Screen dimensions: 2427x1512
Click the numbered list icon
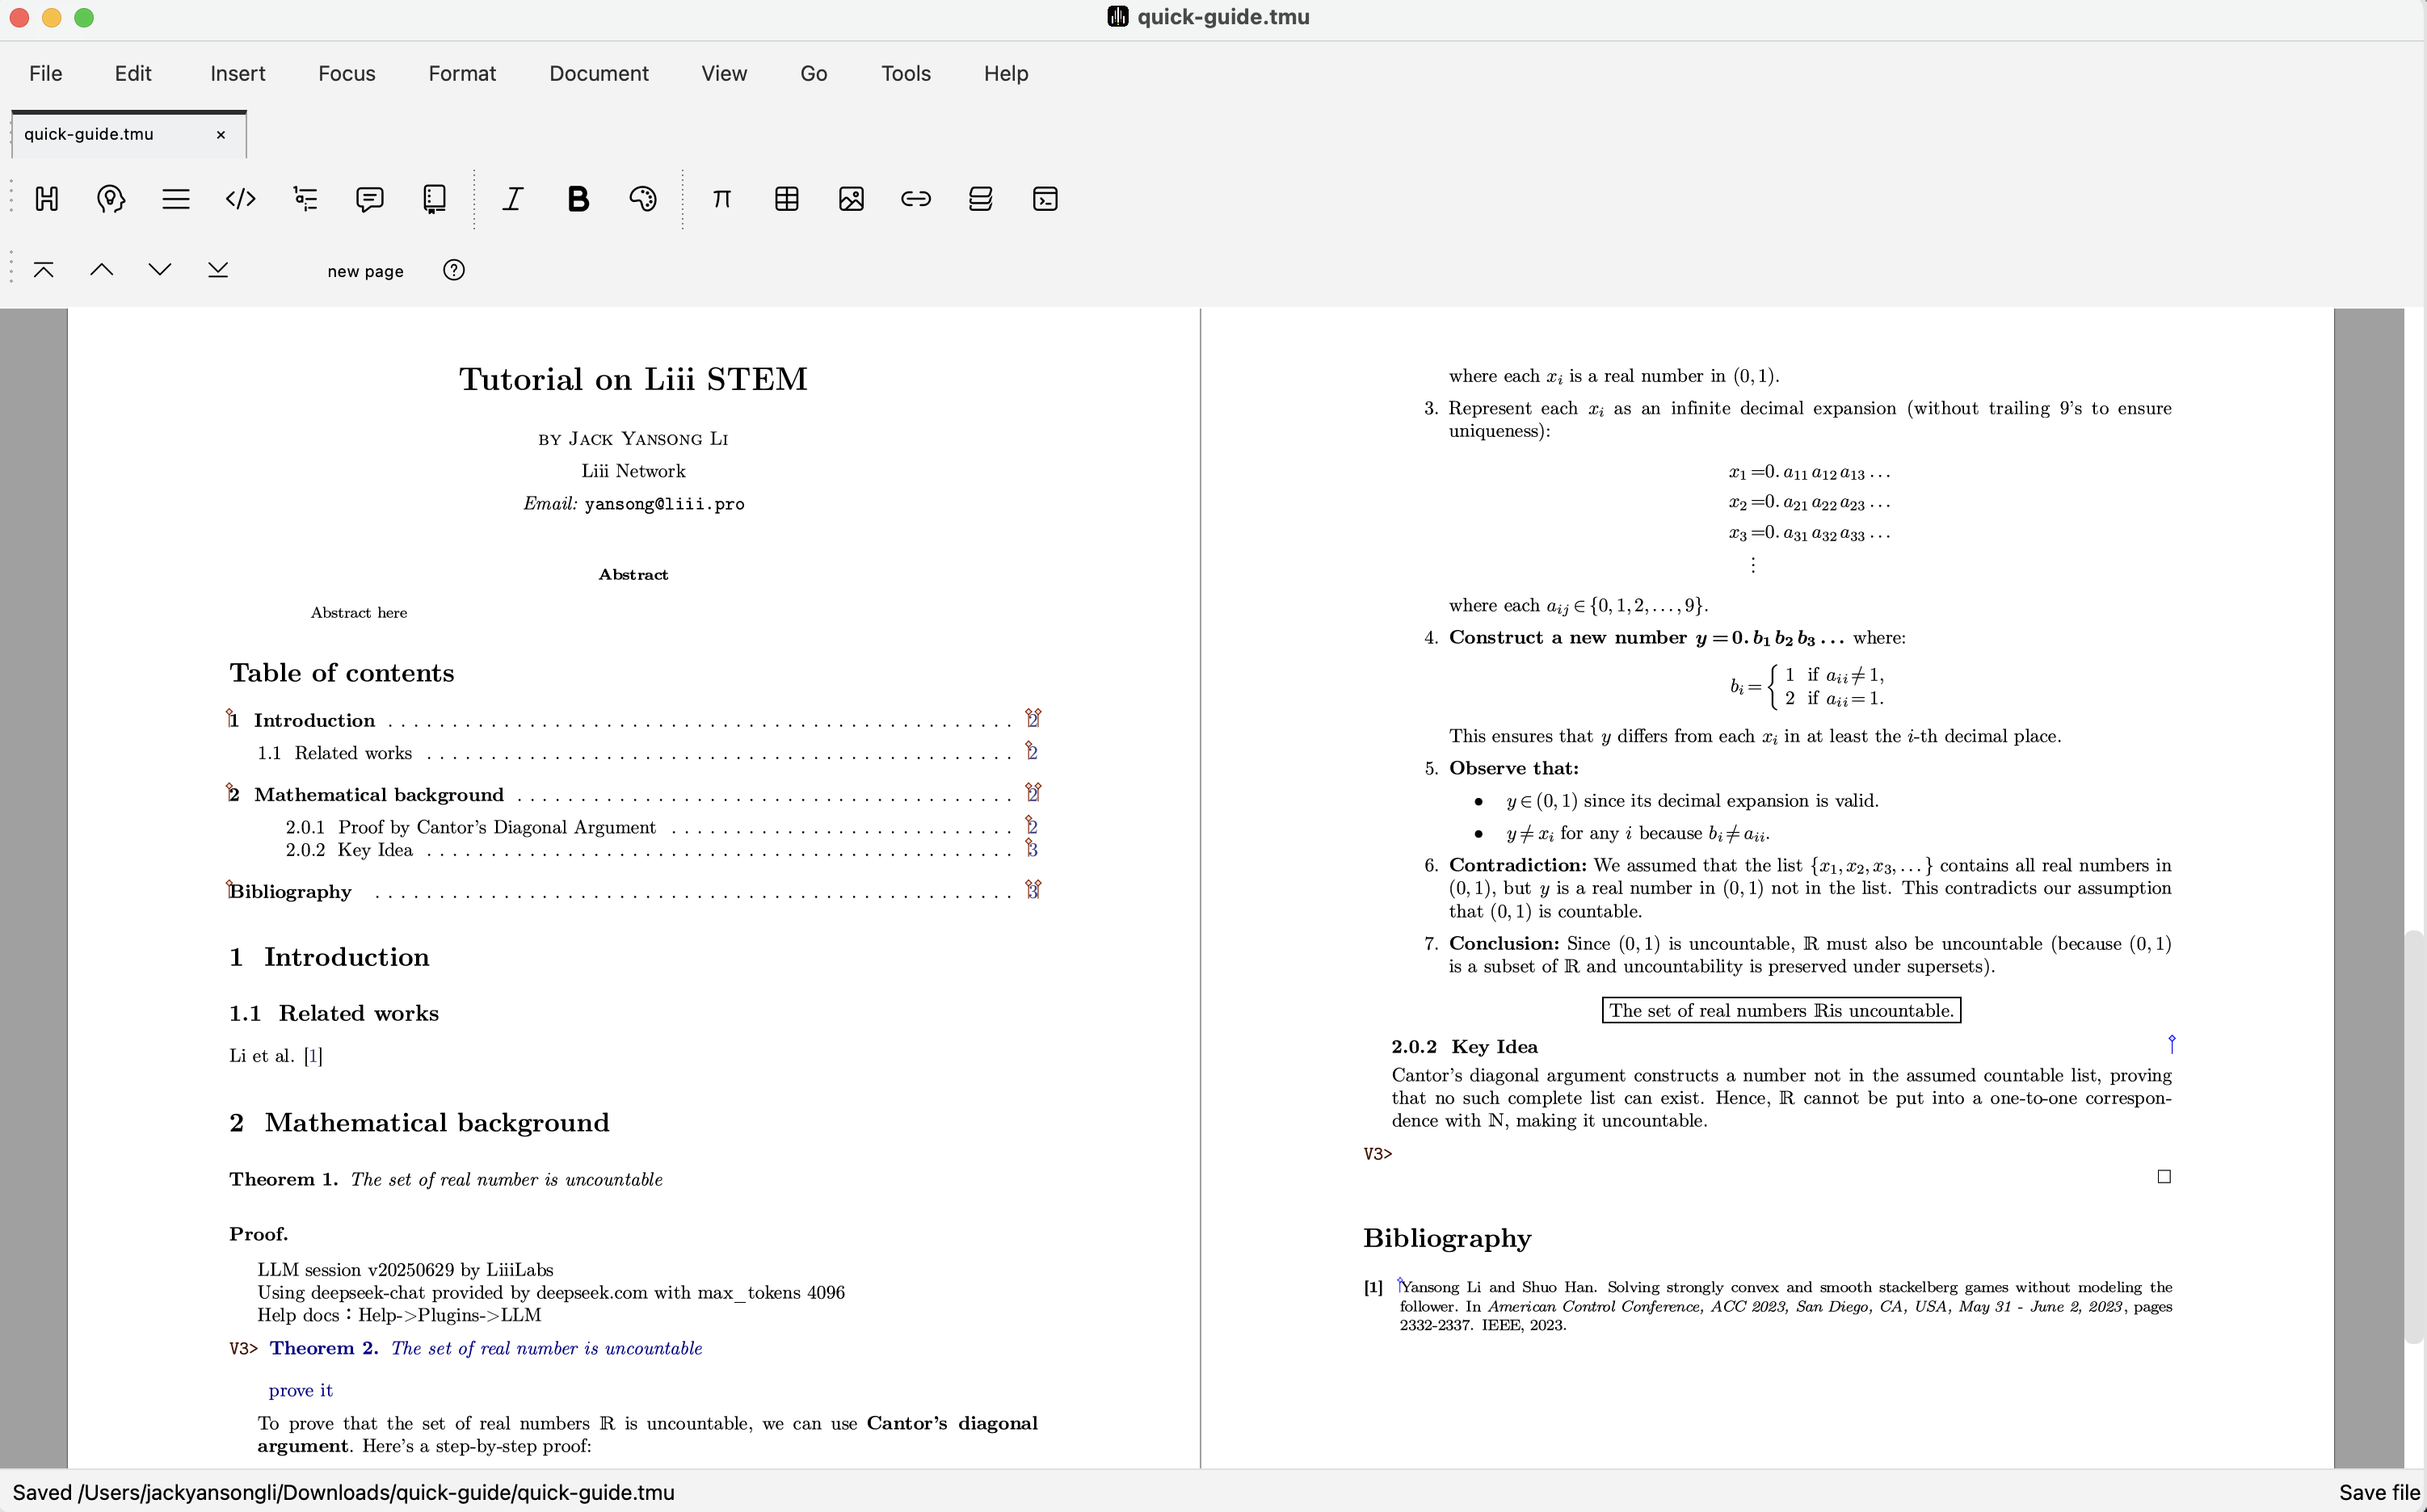pyautogui.click(x=305, y=199)
